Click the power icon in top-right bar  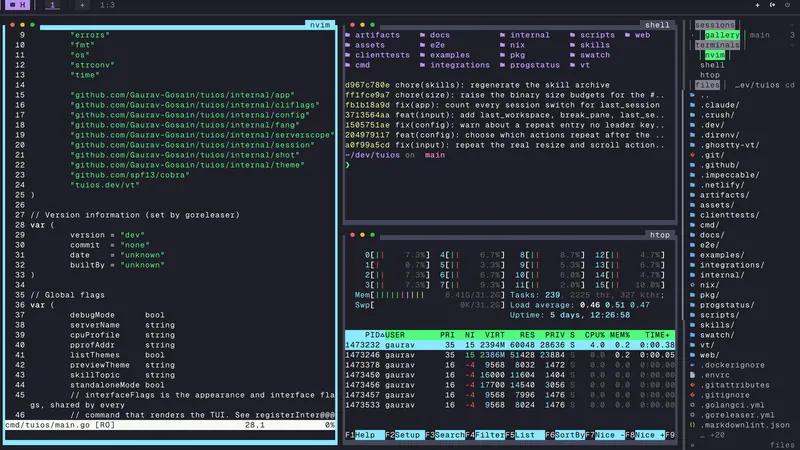click(x=787, y=5)
